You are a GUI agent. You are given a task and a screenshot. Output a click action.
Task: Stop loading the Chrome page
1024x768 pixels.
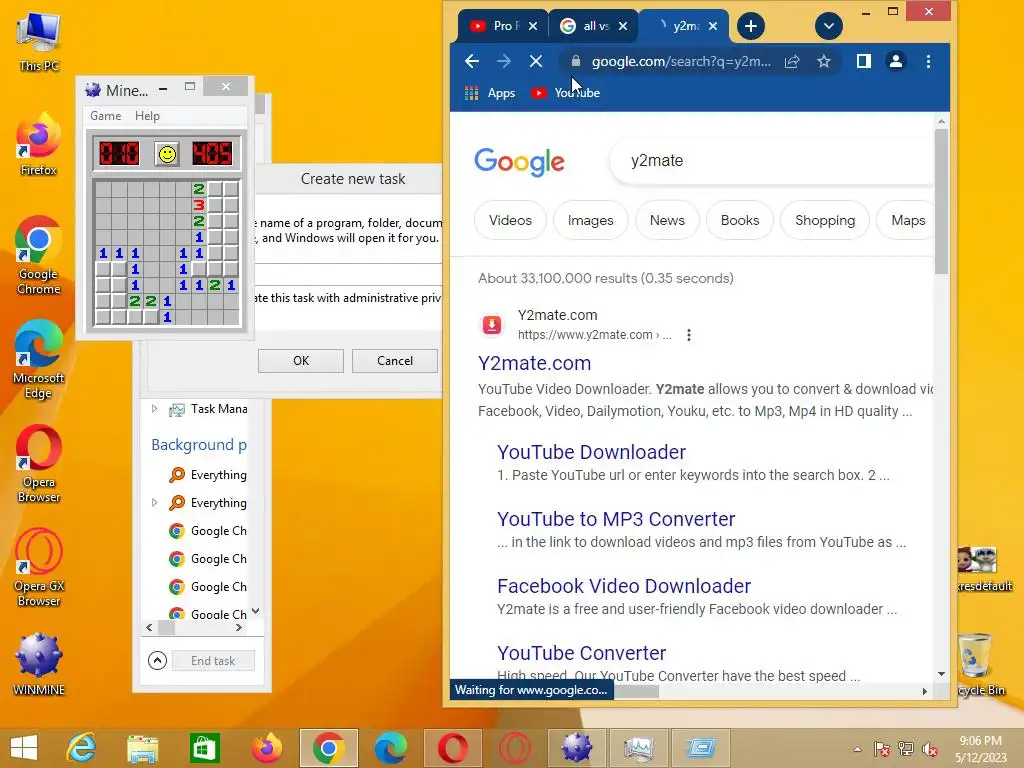[536, 61]
